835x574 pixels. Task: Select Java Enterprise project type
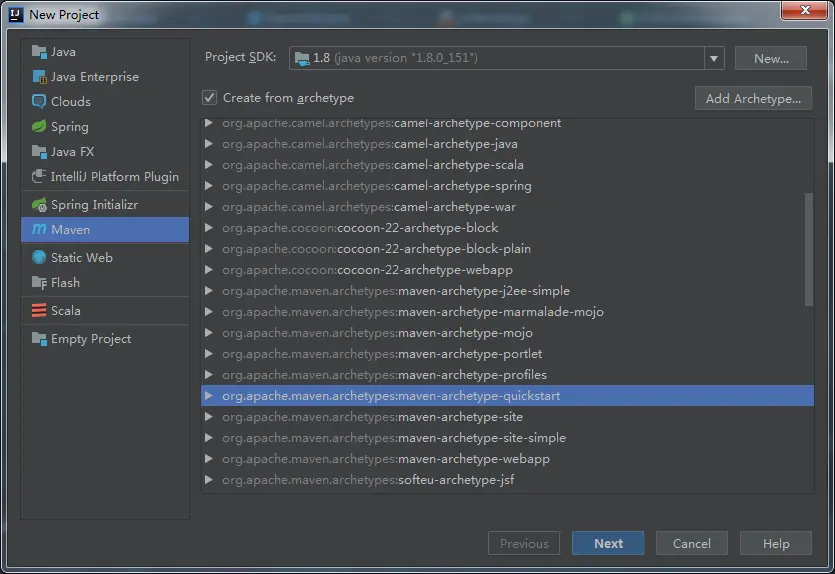pyautogui.click(x=105, y=77)
